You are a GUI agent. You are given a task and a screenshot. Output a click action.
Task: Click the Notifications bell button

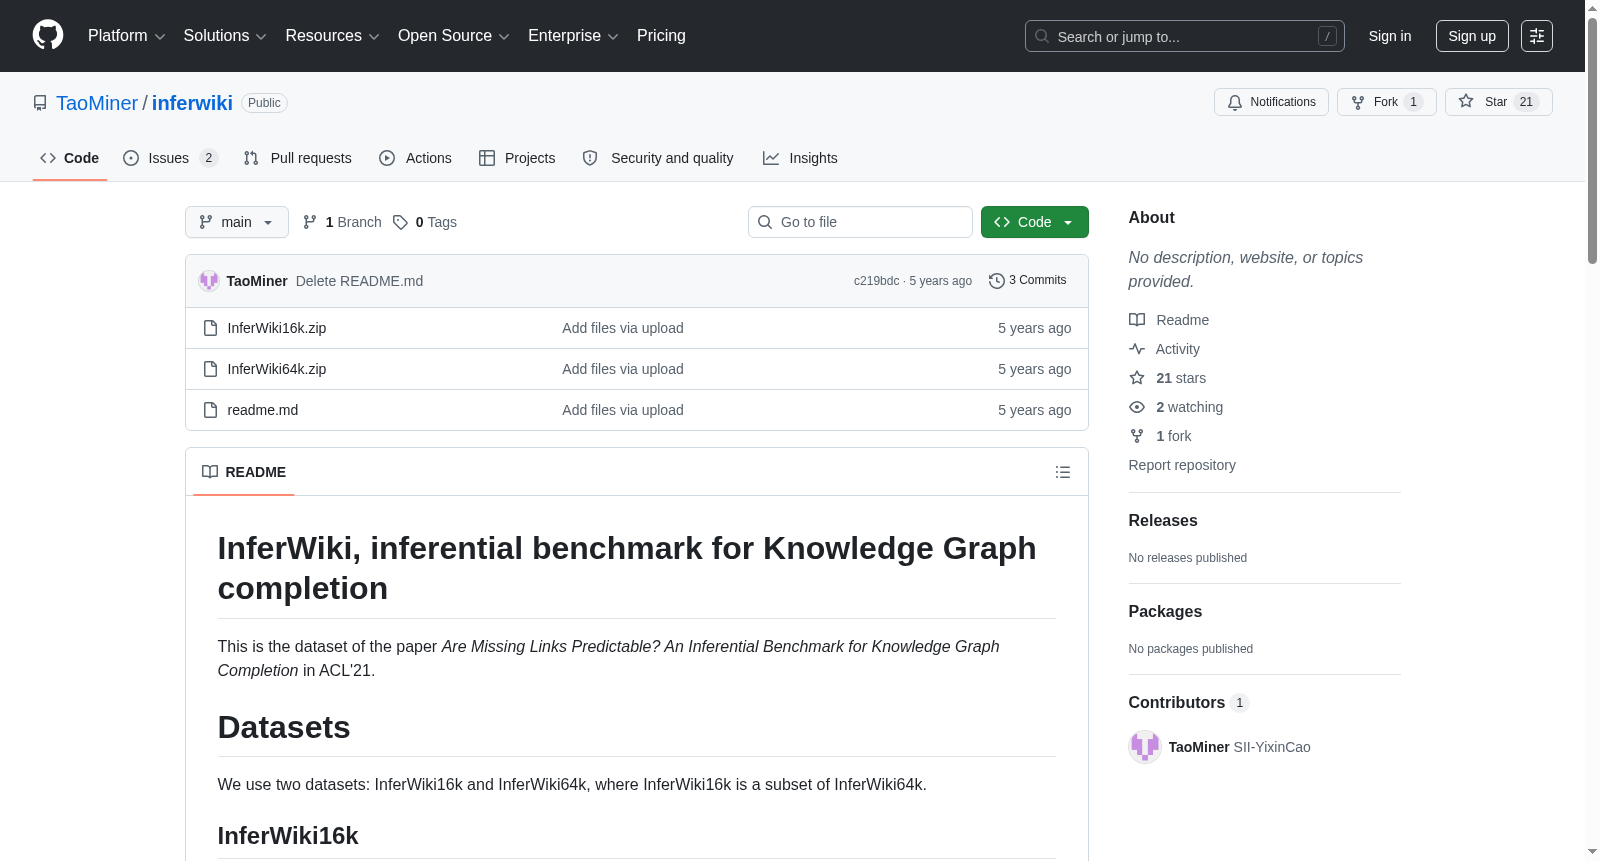pyautogui.click(x=1271, y=102)
